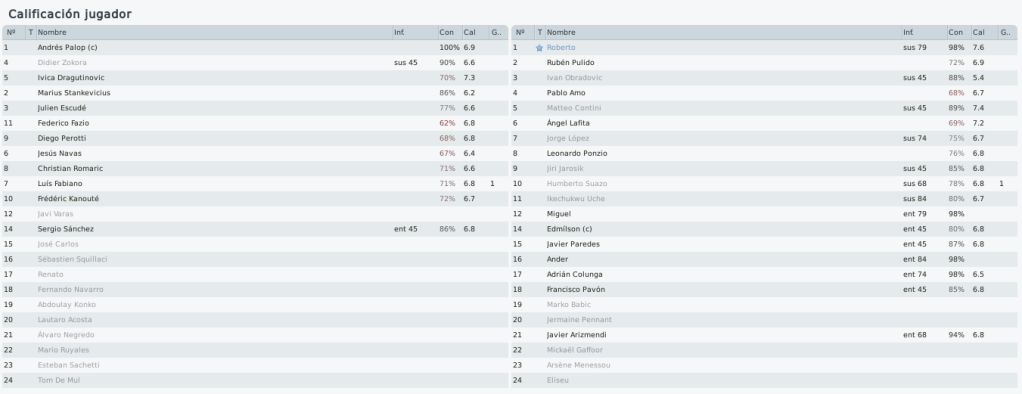Select Andrés Palop (c) row
Screen dimensions: 1022x394
pyautogui.click(x=255, y=48)
